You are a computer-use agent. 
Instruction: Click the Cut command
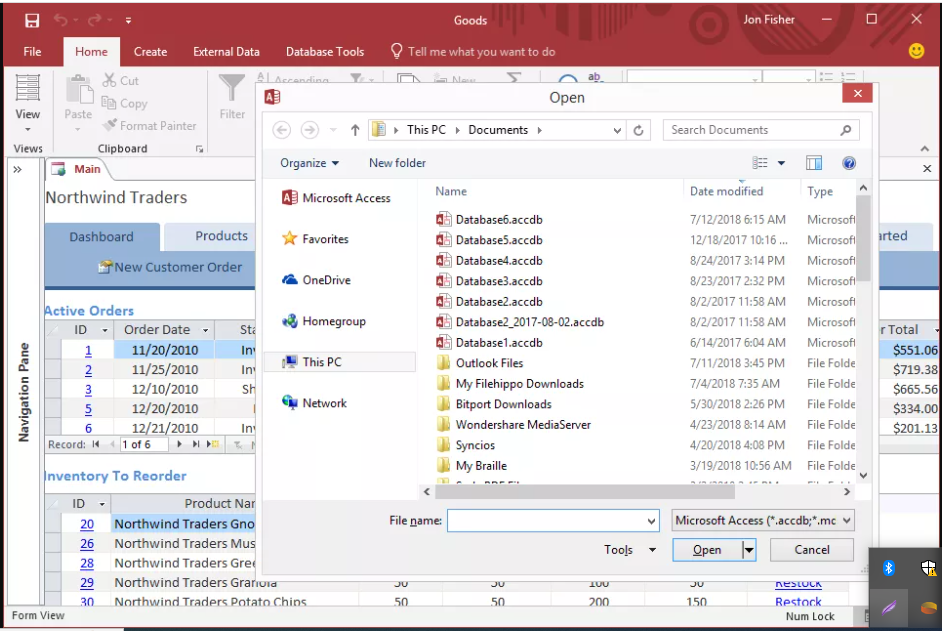[x=121, y=81]
